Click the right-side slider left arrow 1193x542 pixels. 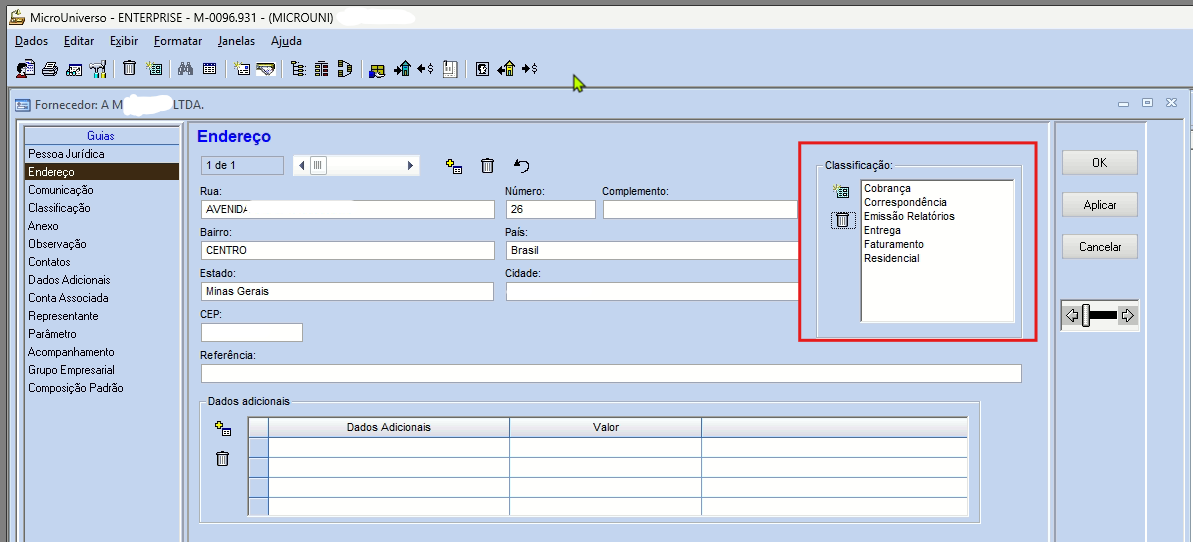(1072, 315)
